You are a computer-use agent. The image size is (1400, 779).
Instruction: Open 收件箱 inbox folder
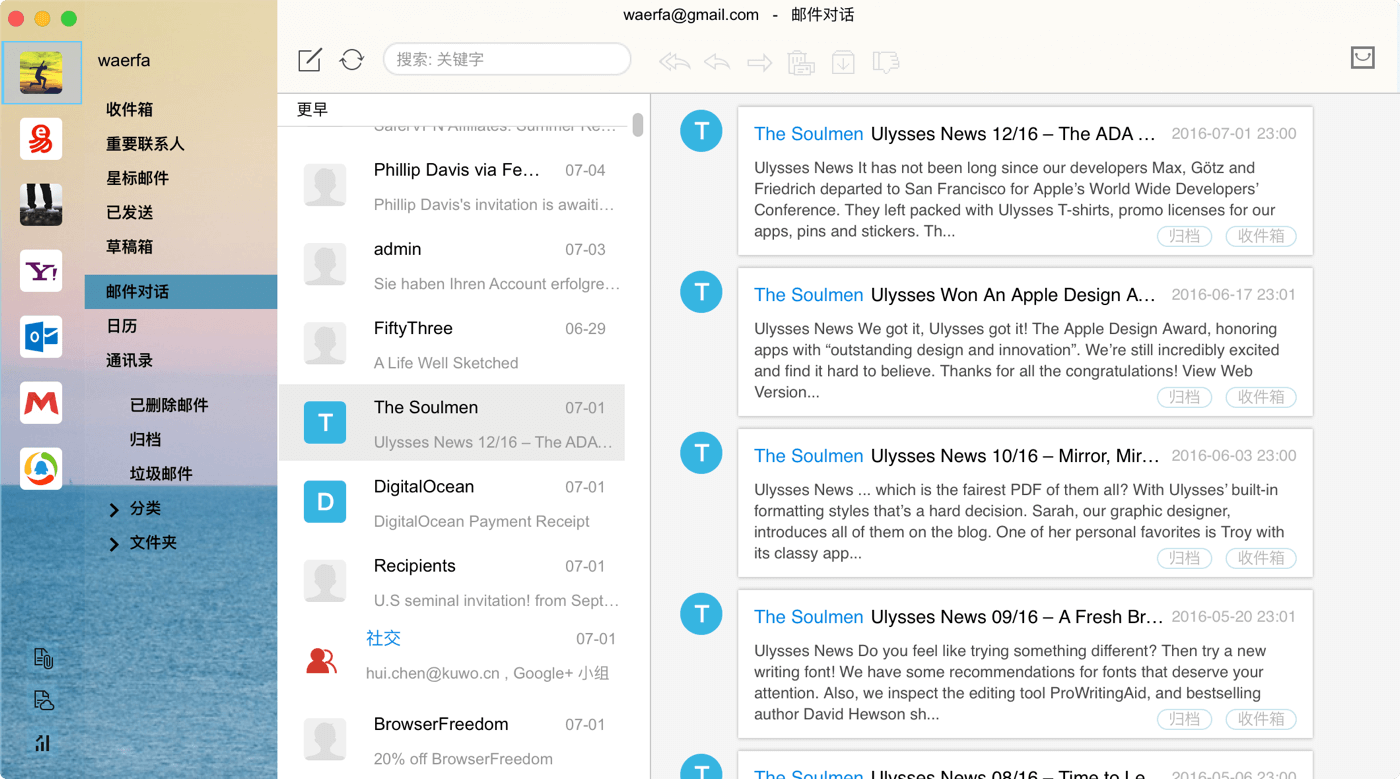(x=129, y=110)
